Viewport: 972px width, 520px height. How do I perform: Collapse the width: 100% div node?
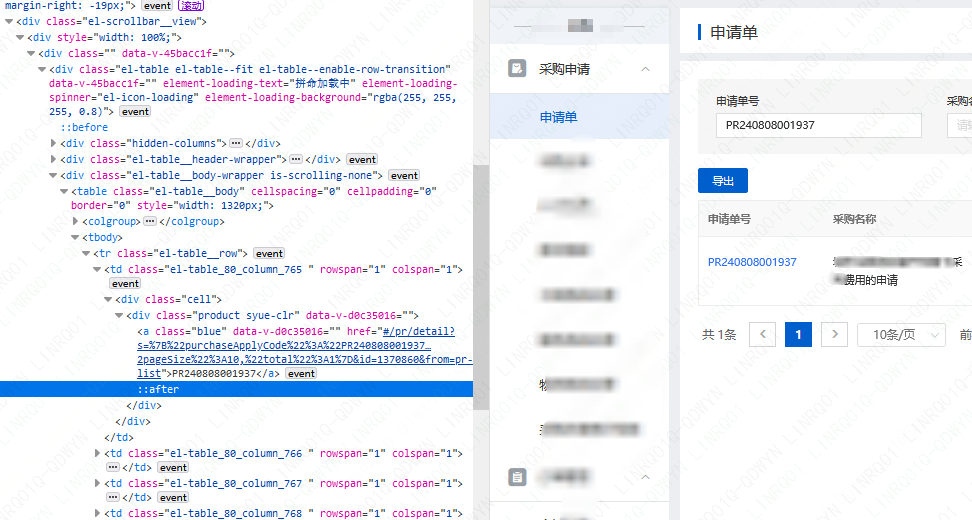(x=20, y=38)
